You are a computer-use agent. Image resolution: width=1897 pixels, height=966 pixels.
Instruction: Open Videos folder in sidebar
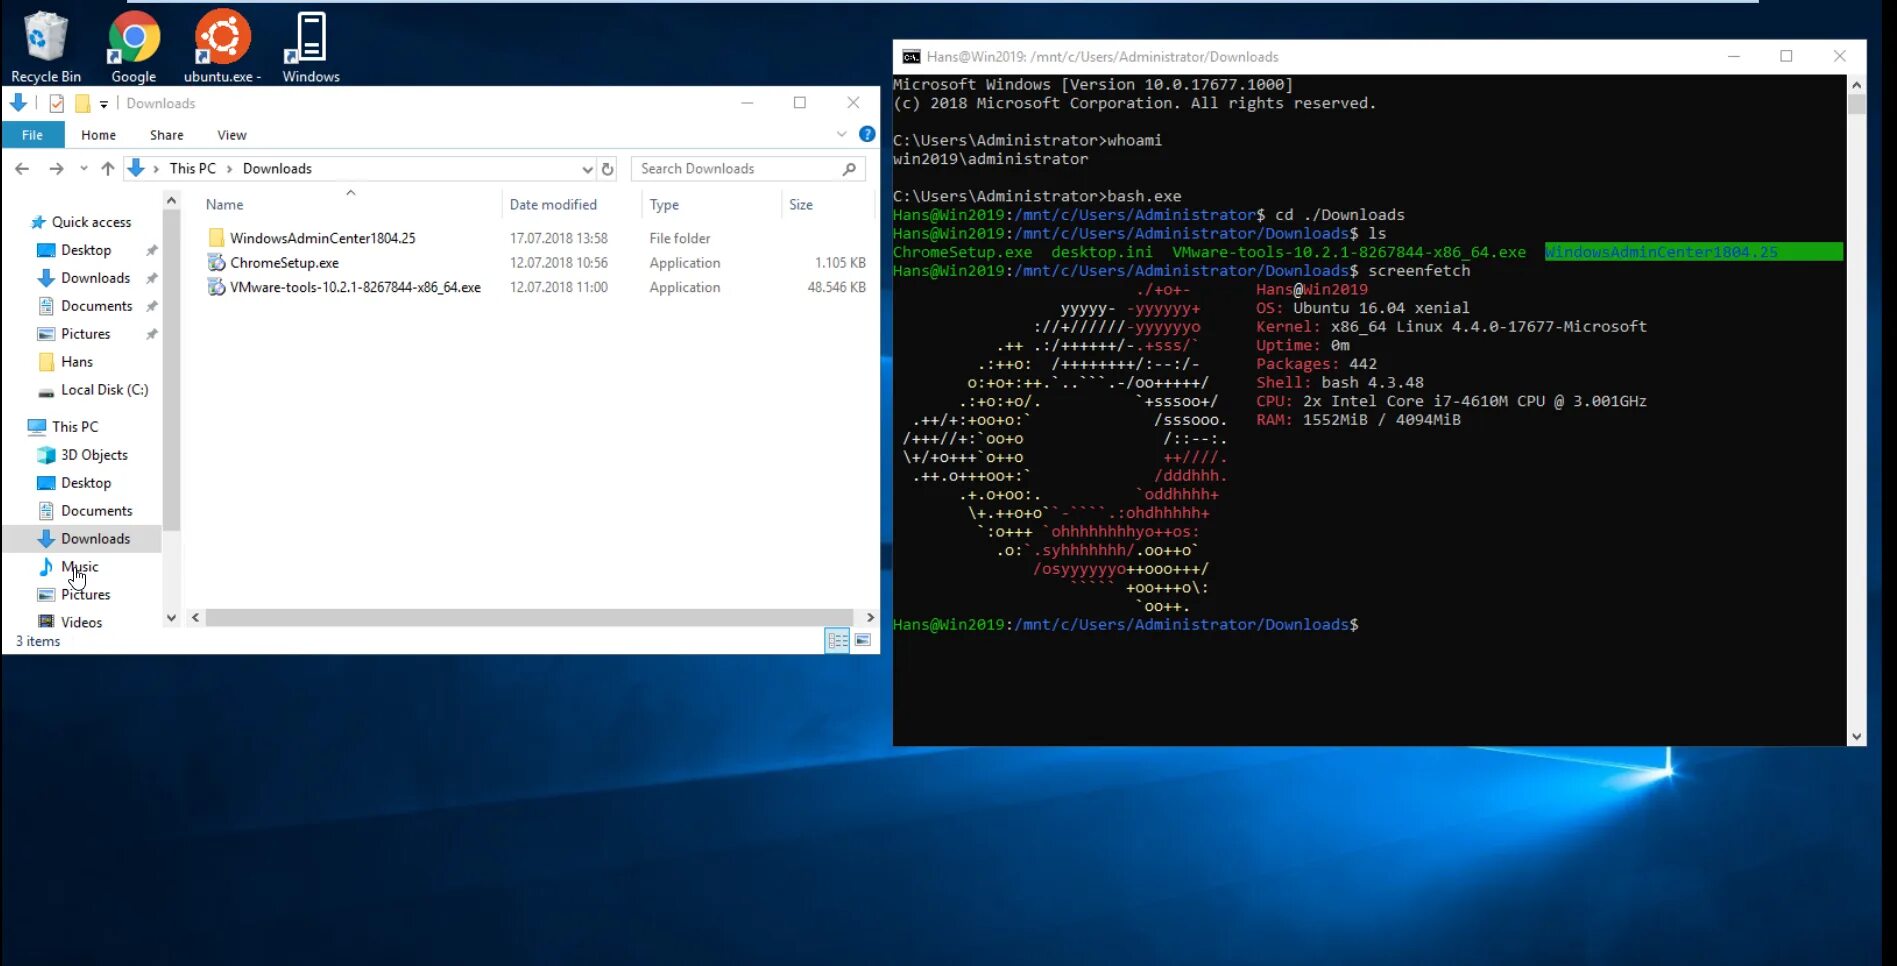tap(81, 622)
